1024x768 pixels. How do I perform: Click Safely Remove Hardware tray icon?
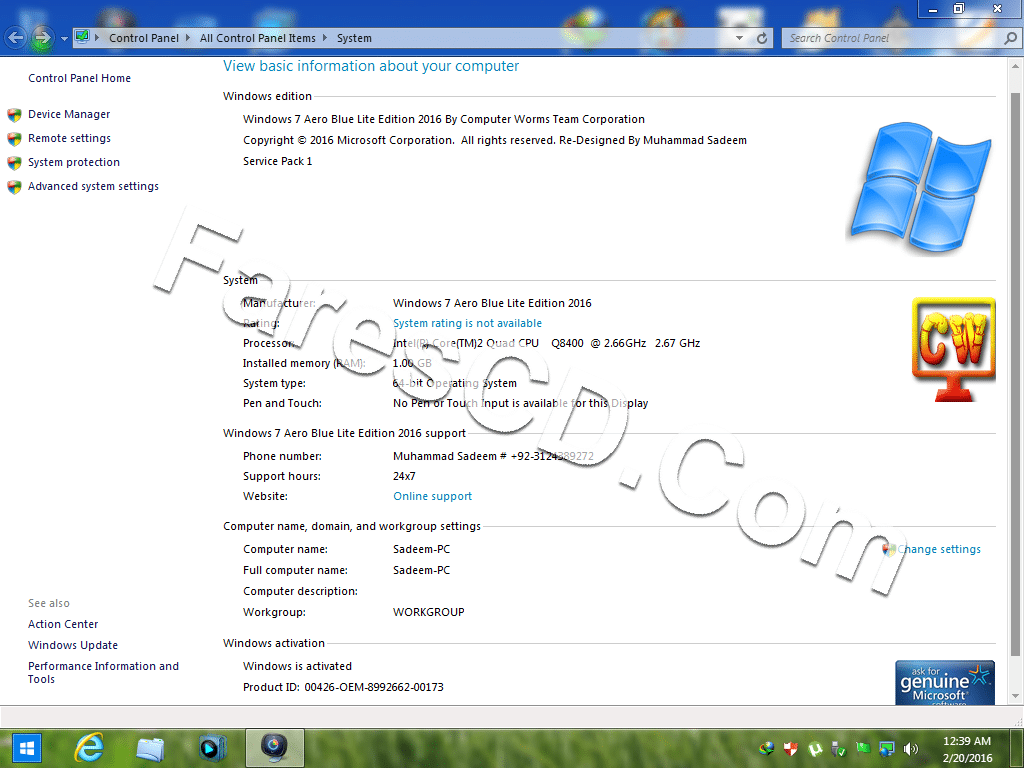[839, 748]
